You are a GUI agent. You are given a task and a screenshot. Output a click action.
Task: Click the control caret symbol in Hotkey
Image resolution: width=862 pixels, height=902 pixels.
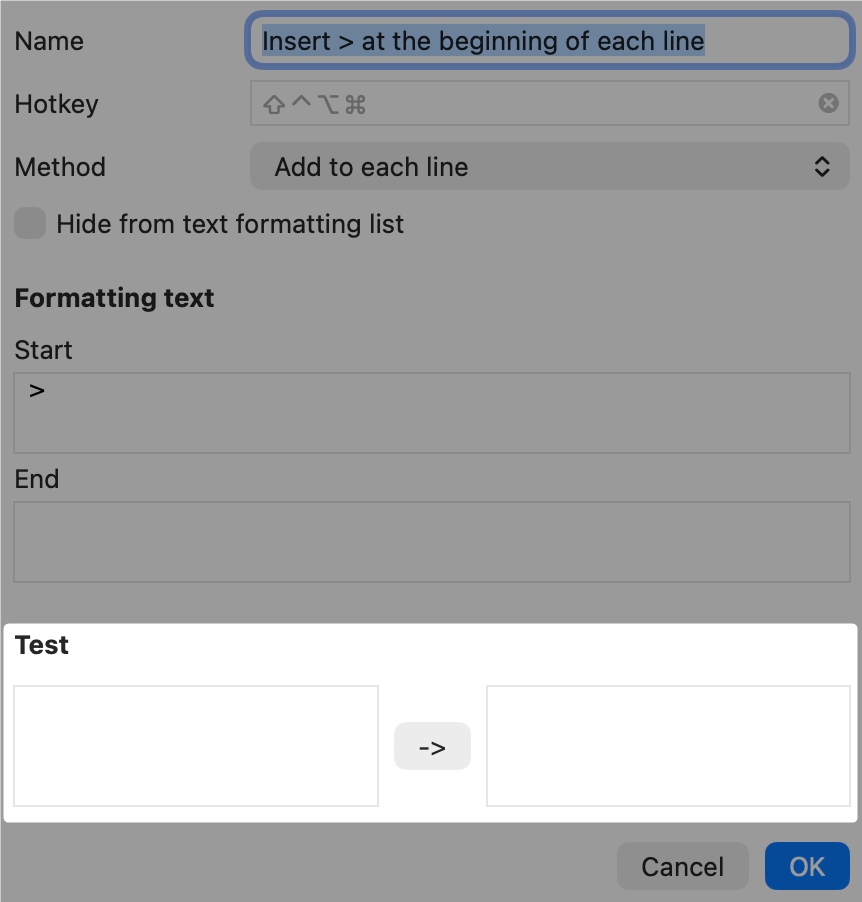pos(302,101)
